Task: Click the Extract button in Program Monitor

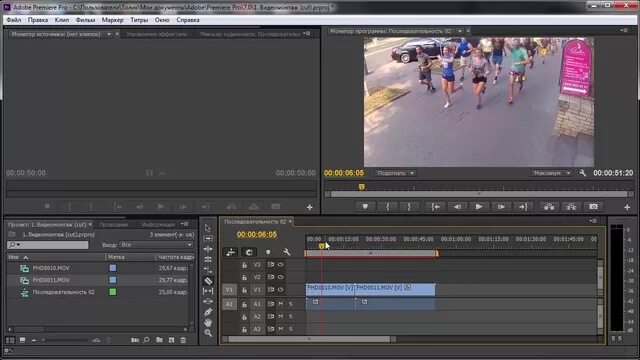Action: [571, 207]
